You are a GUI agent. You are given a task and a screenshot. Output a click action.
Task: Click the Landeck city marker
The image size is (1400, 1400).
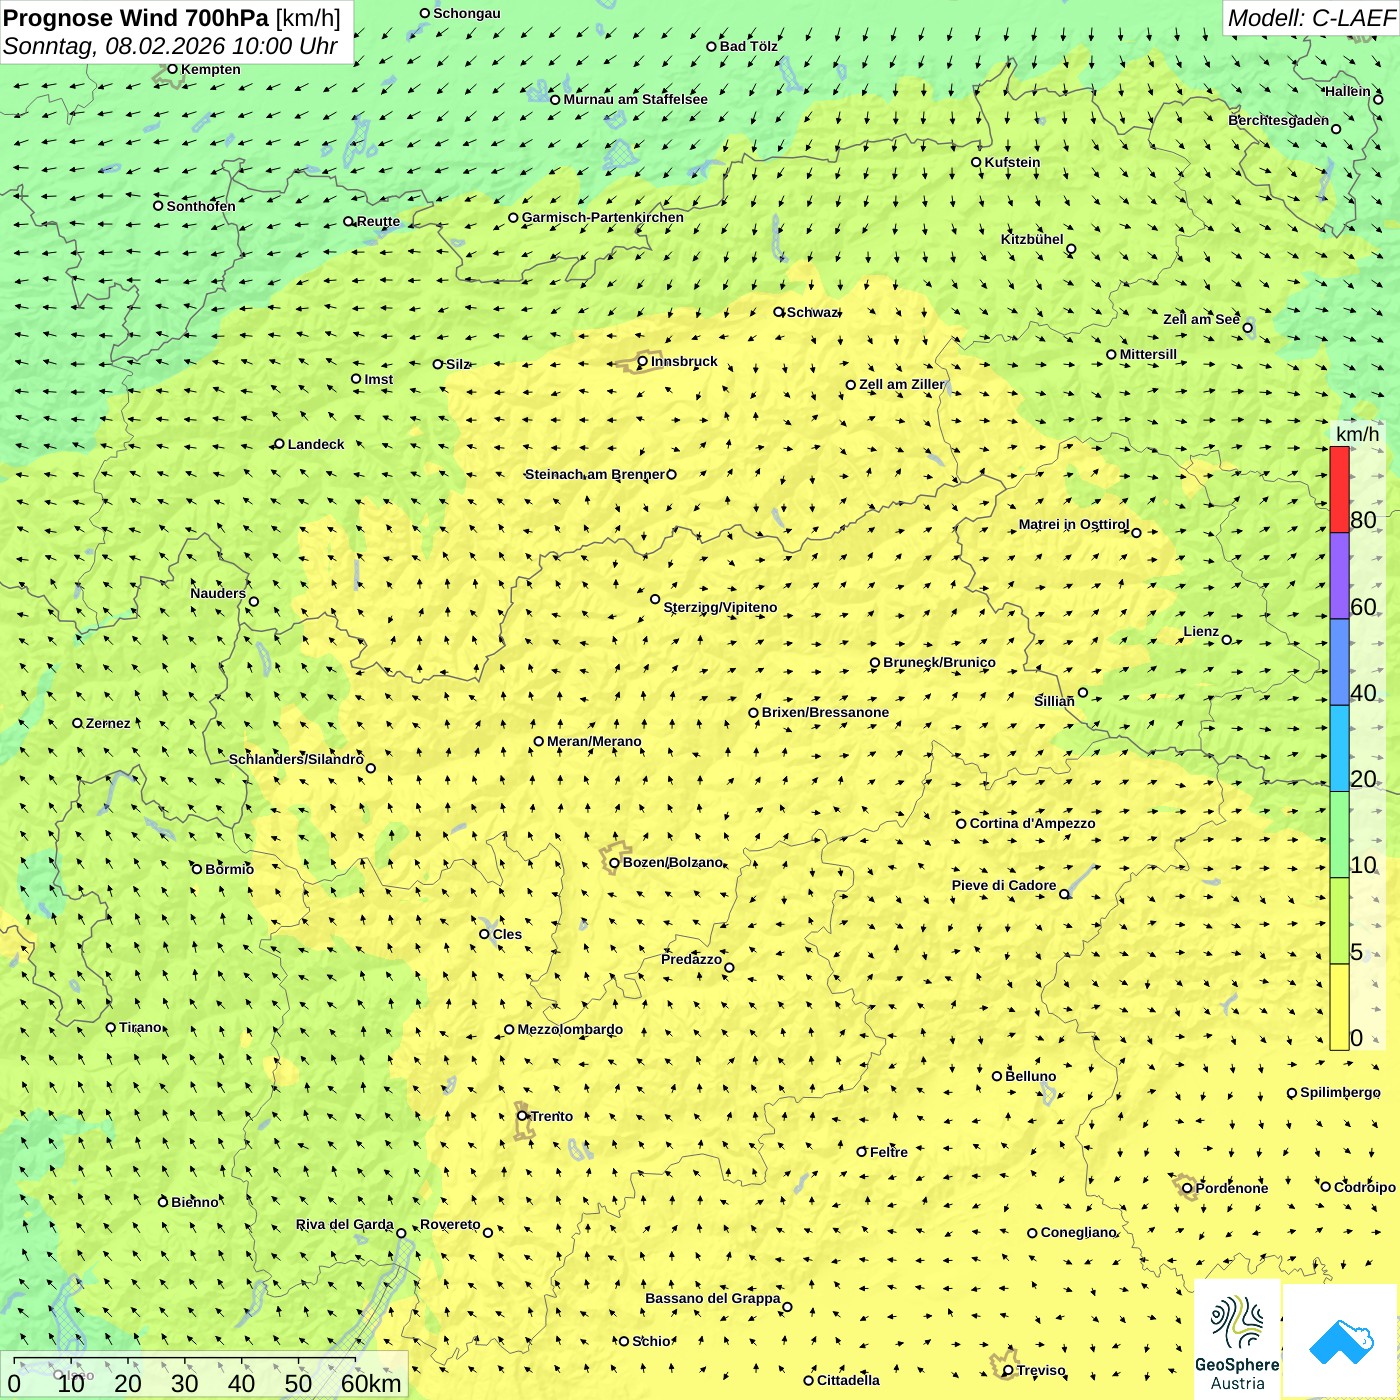point(279,444)
